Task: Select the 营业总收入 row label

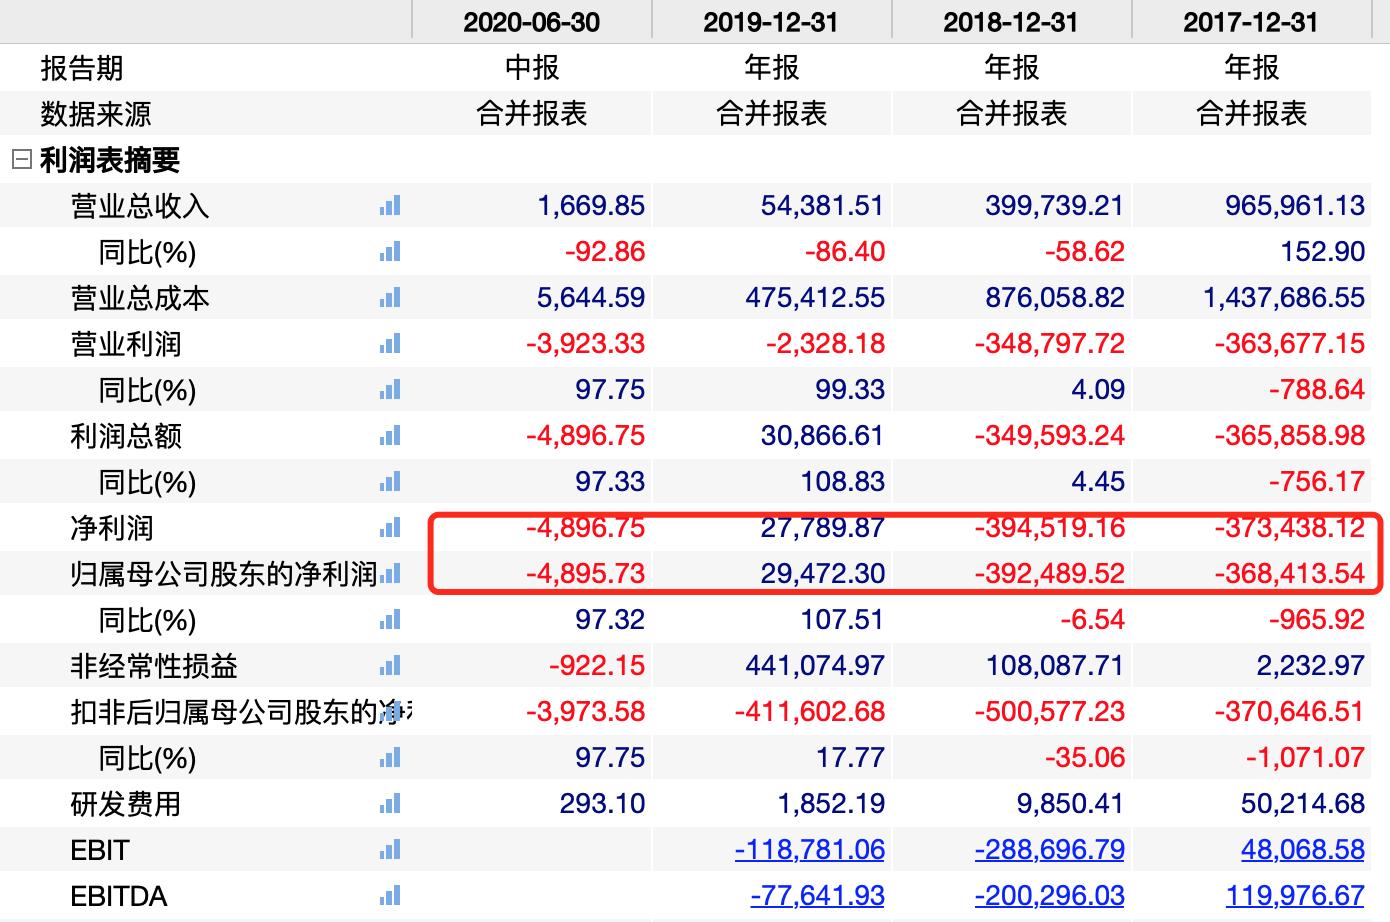Action: (x=140, y=206)
